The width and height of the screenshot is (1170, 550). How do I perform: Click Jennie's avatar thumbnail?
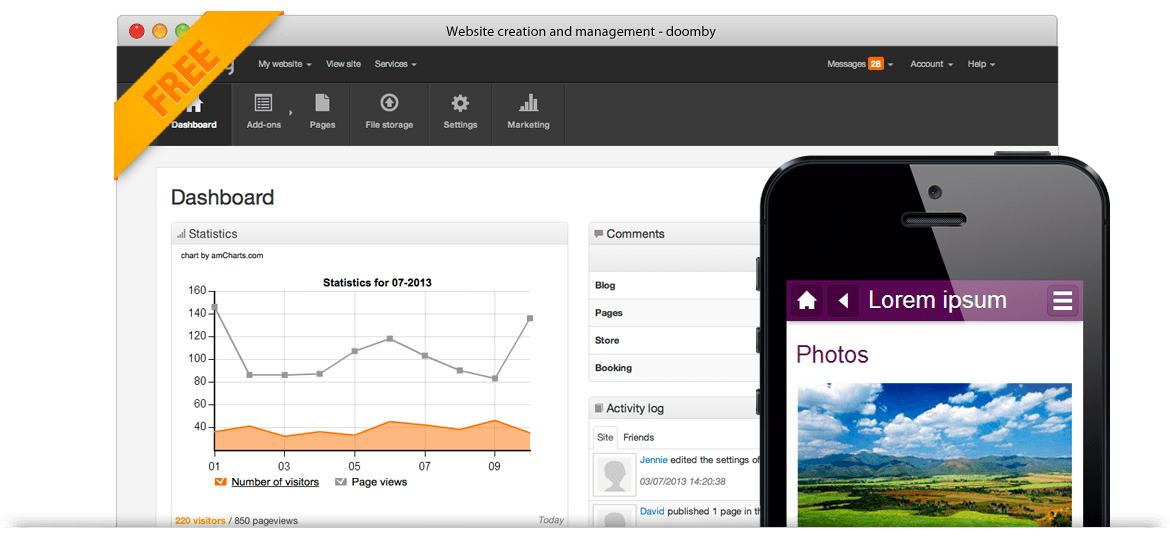[x=614, y=474]
